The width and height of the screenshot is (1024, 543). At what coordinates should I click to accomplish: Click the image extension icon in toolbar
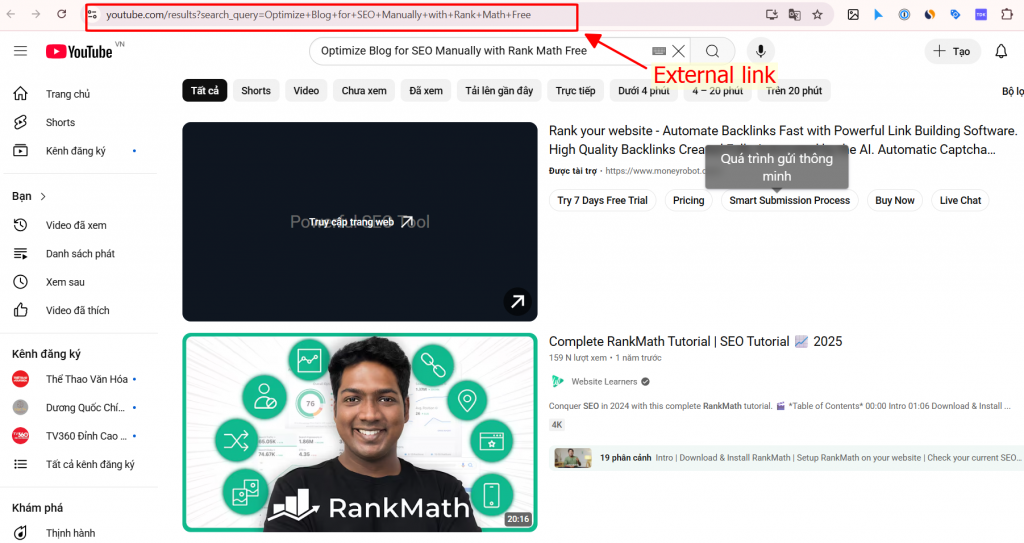click(x=853, y=14)
